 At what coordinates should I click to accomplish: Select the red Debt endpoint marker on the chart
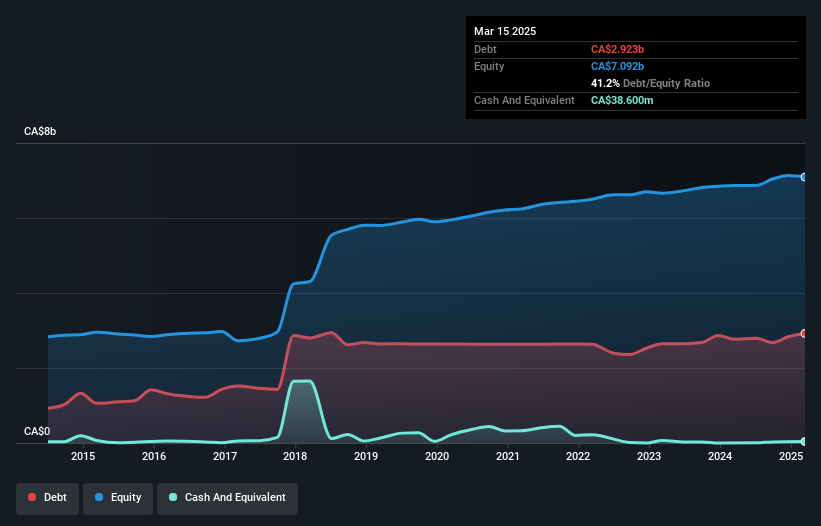(x=804, y=333)
